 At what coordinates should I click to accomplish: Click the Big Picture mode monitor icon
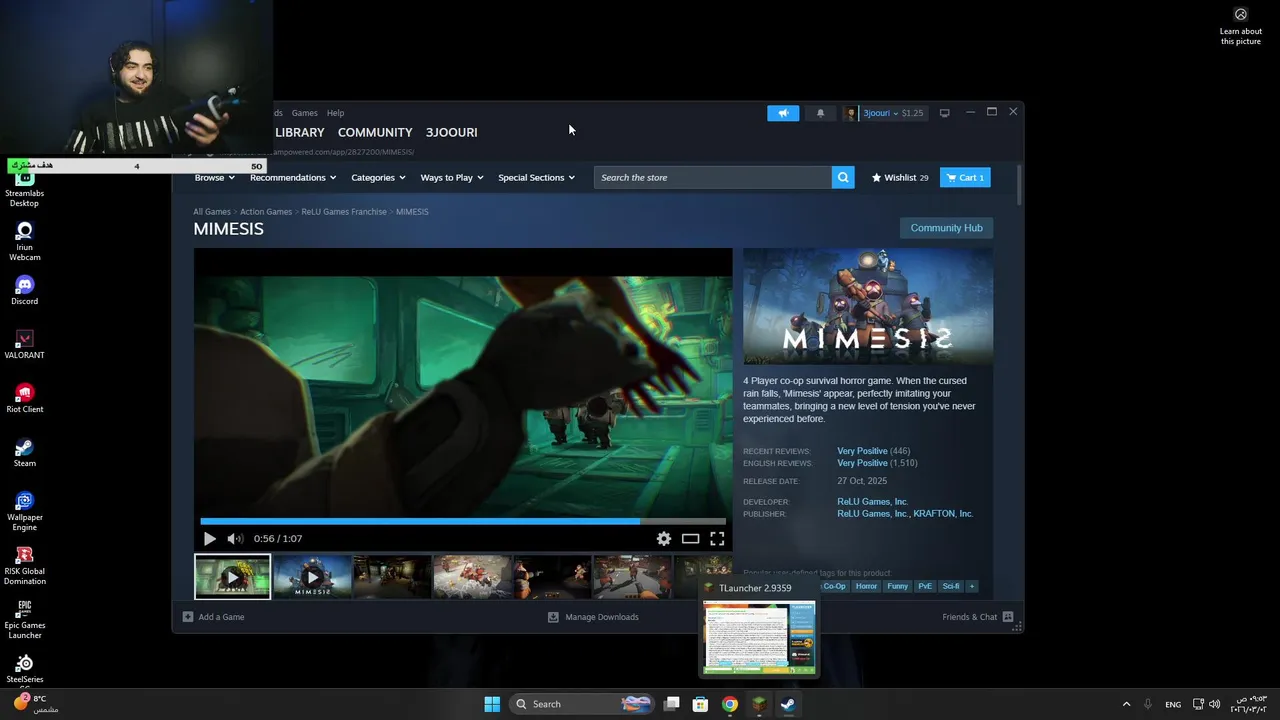point(944,113)
